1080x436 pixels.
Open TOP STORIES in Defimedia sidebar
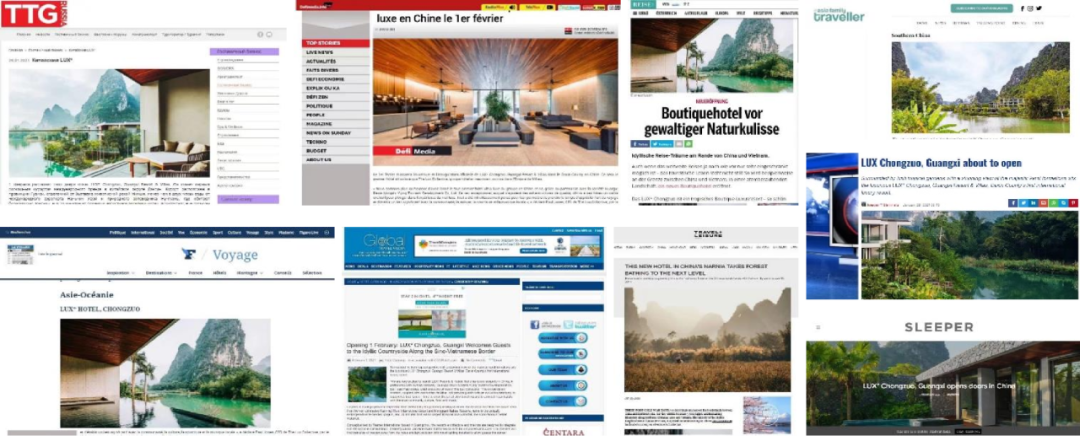point(335,43)
